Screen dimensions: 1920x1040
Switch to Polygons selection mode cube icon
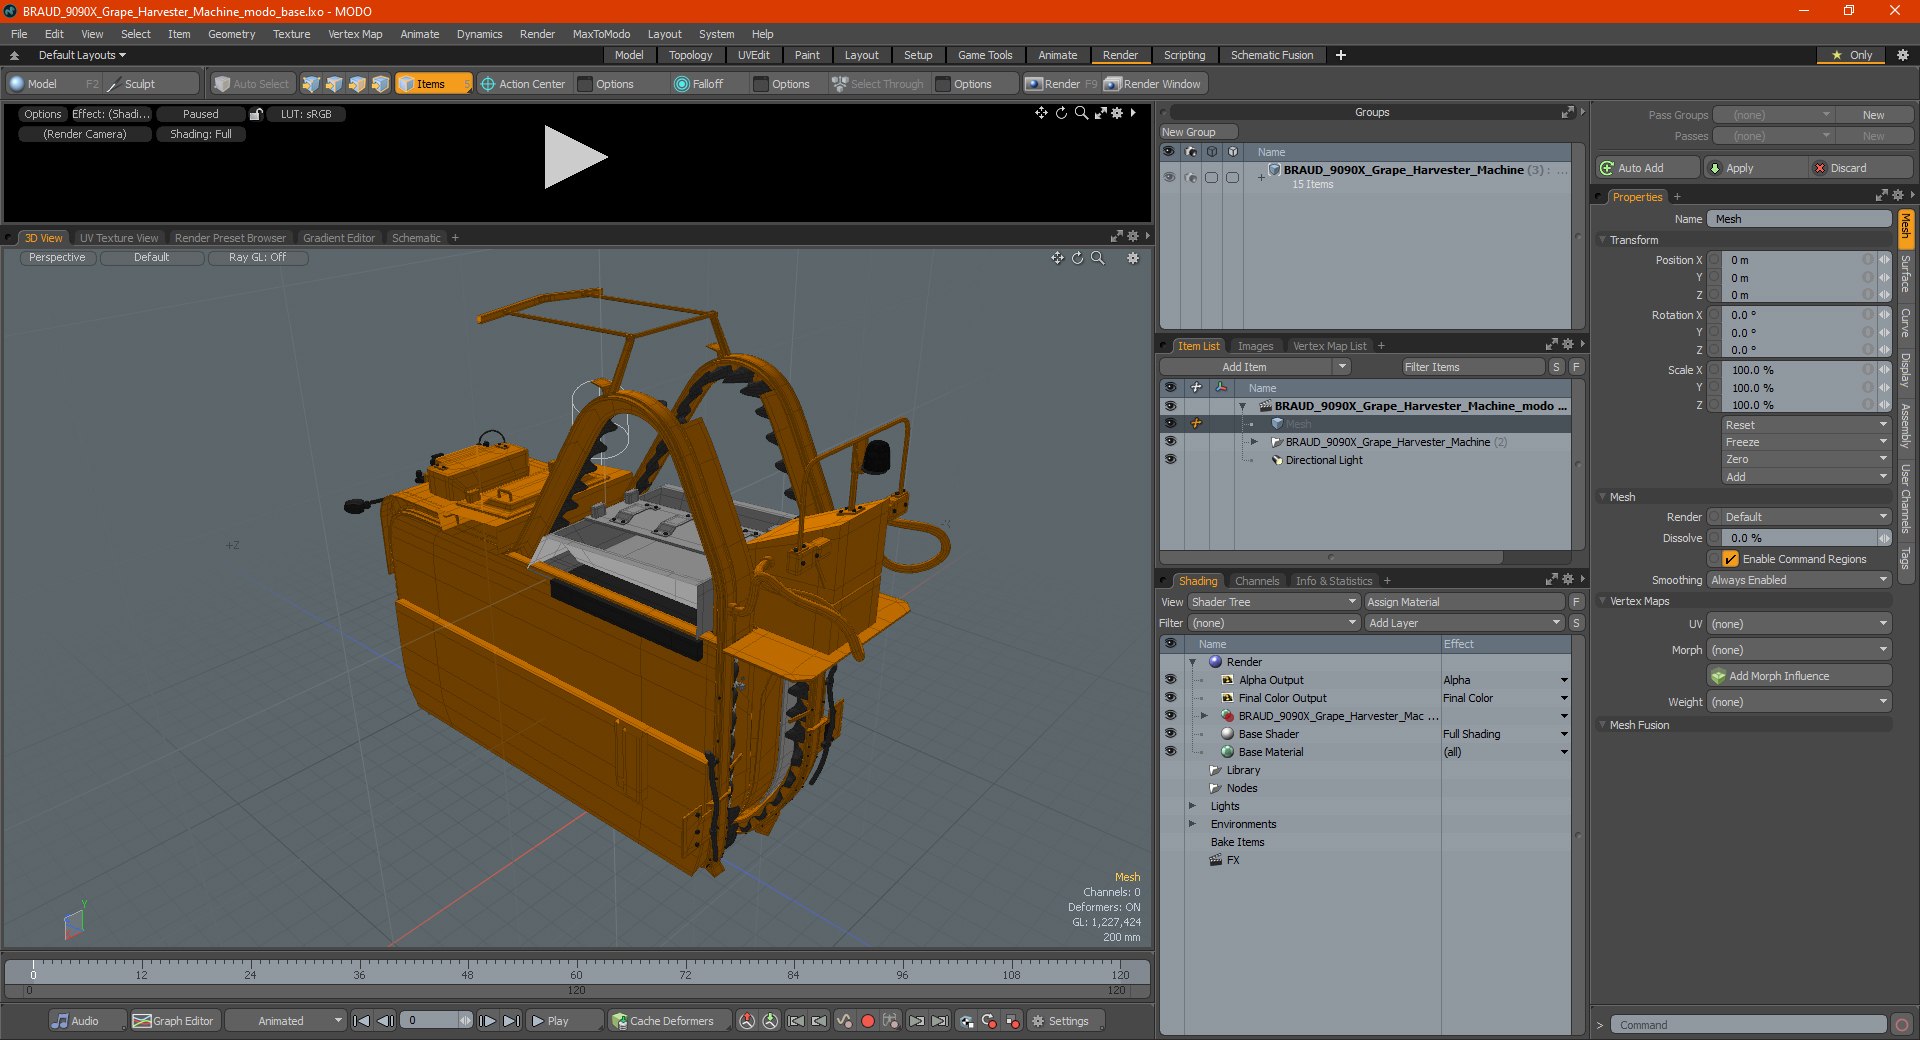[x=357, y=84]
